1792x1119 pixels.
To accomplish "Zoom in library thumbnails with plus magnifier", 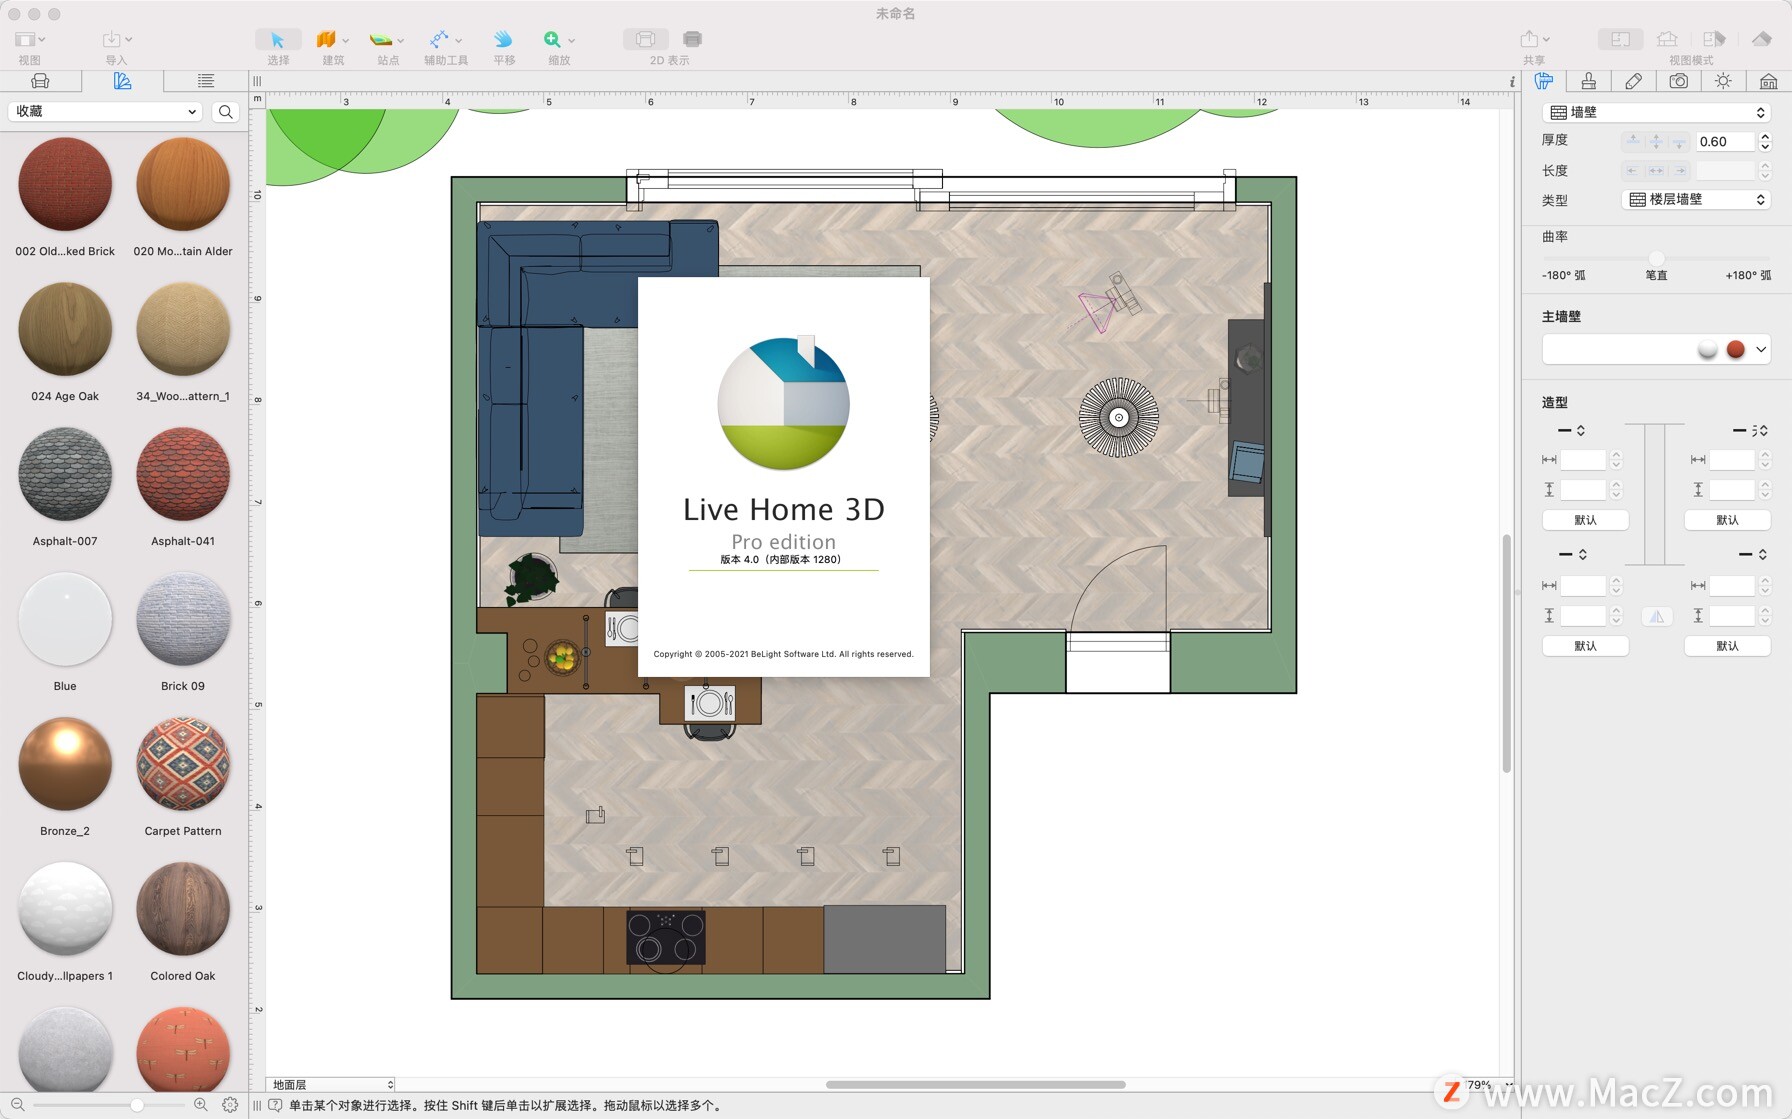I will 201,1105.
